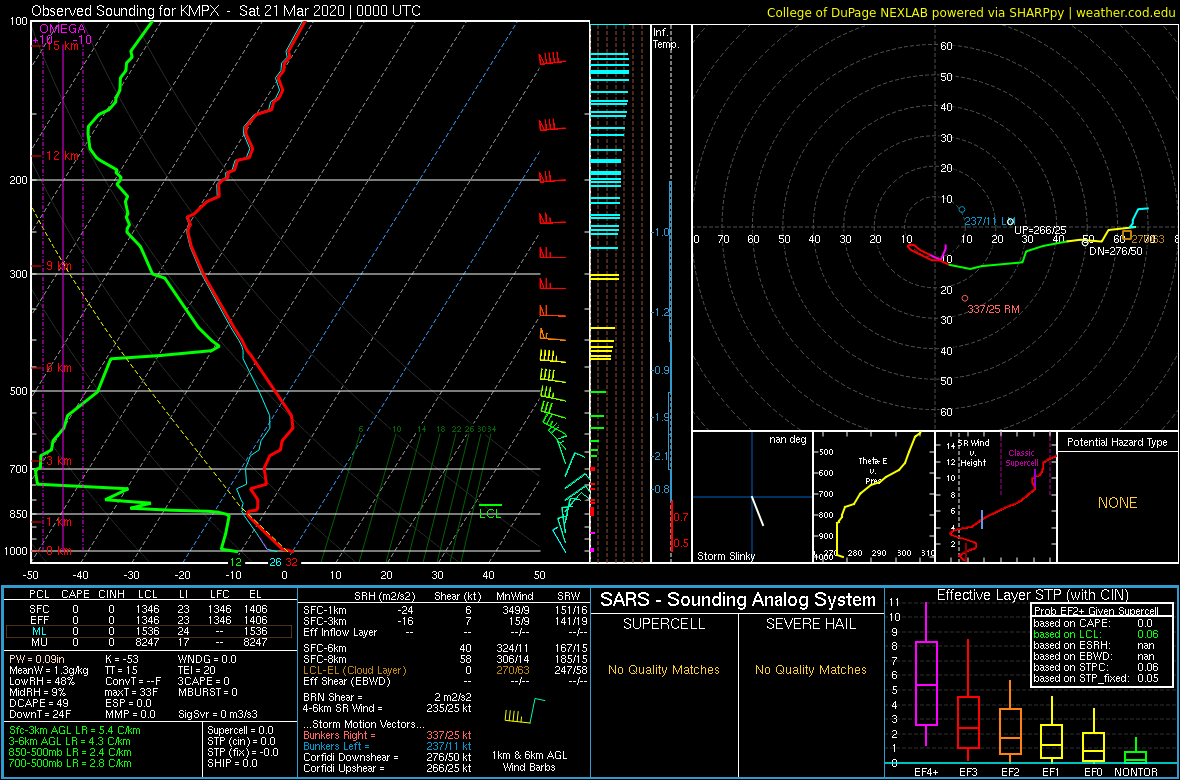This screenshot has width=1180, height=780.
Task: Click the DN=276/50 hodograph label
Action: point(1116,251)
